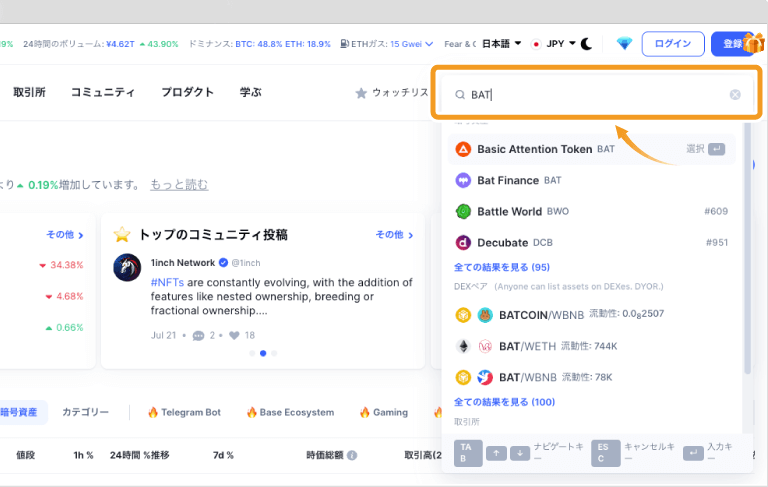Sort by 7d % column header
Screen dimensions: 768x487
pos(223,455)
